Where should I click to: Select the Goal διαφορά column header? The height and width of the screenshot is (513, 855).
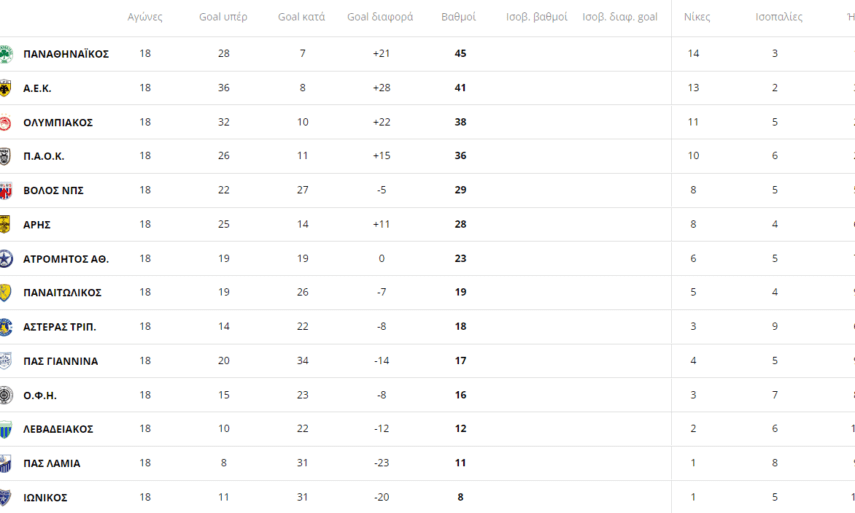pyautogui.click(x=380, y=17)
